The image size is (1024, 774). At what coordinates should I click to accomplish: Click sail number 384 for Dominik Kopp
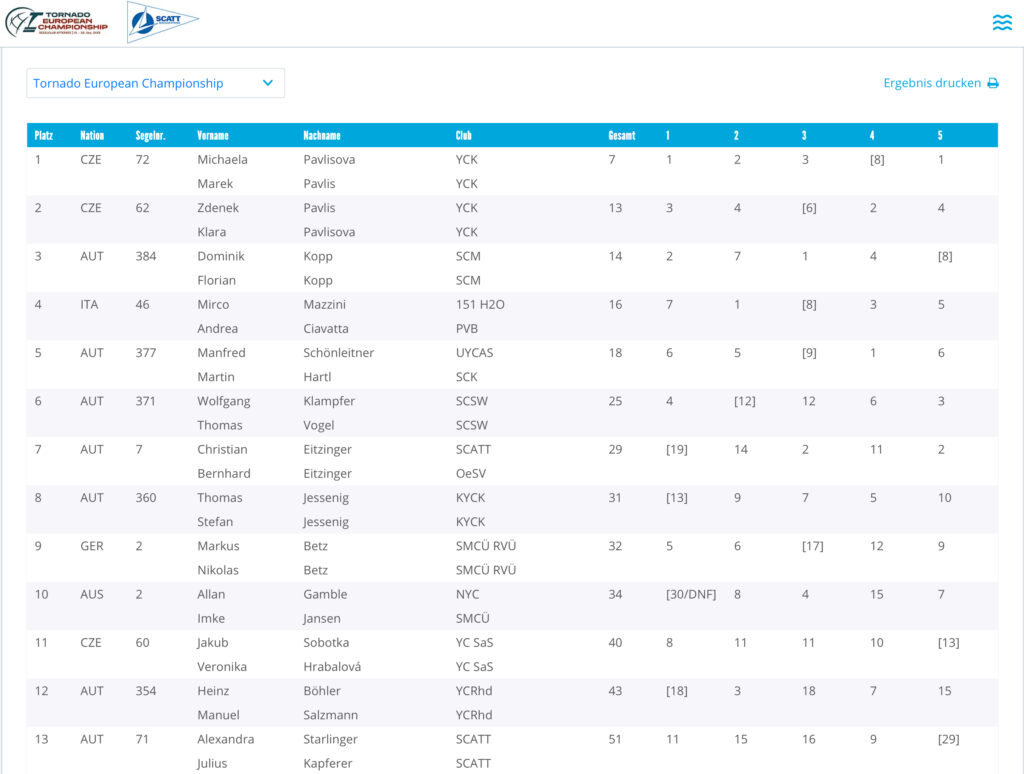[x=146, y=256]
